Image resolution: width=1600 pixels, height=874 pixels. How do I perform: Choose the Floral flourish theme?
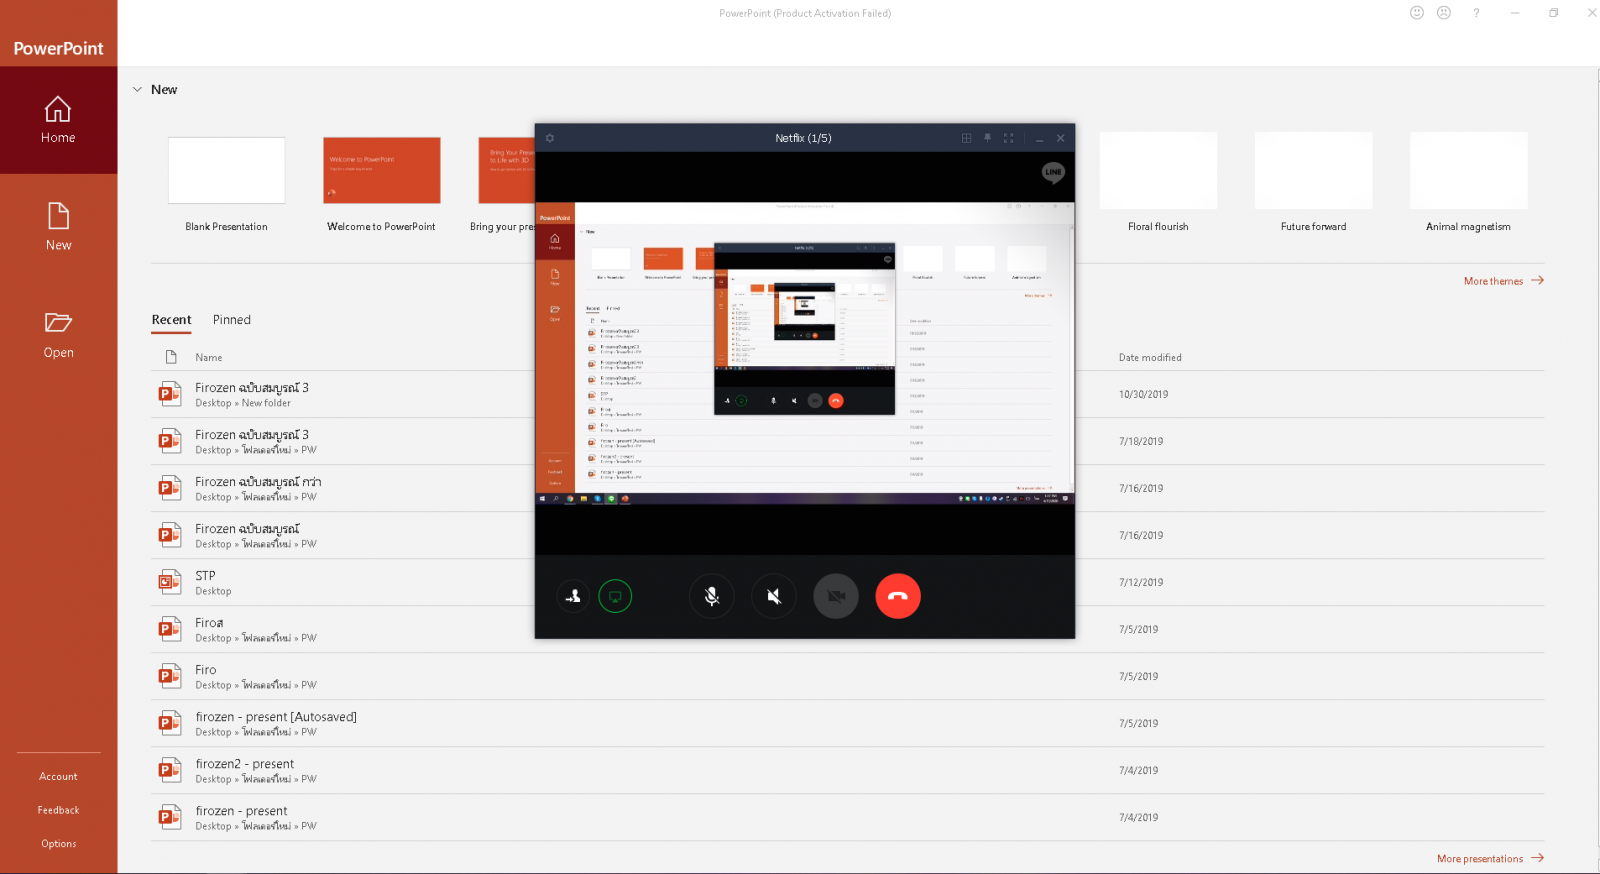tap(1158, 171)
